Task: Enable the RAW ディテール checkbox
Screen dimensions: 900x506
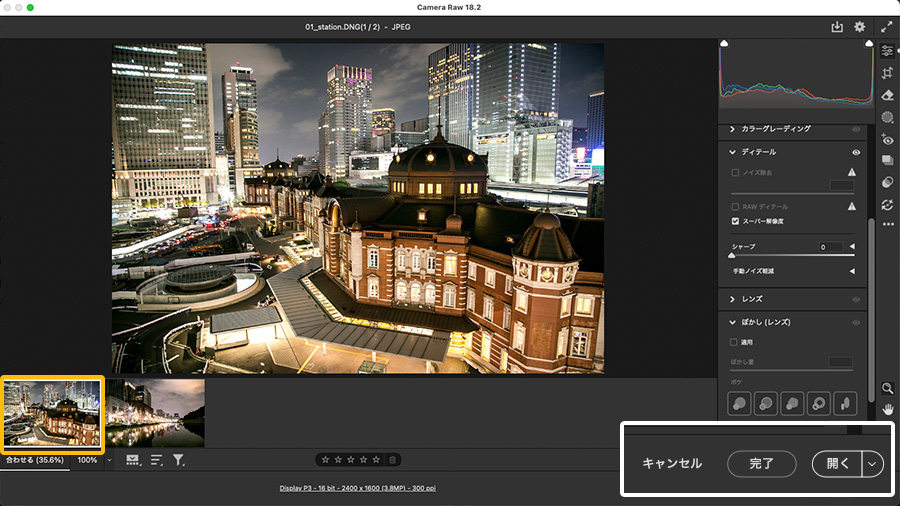Action: [735, 207]
